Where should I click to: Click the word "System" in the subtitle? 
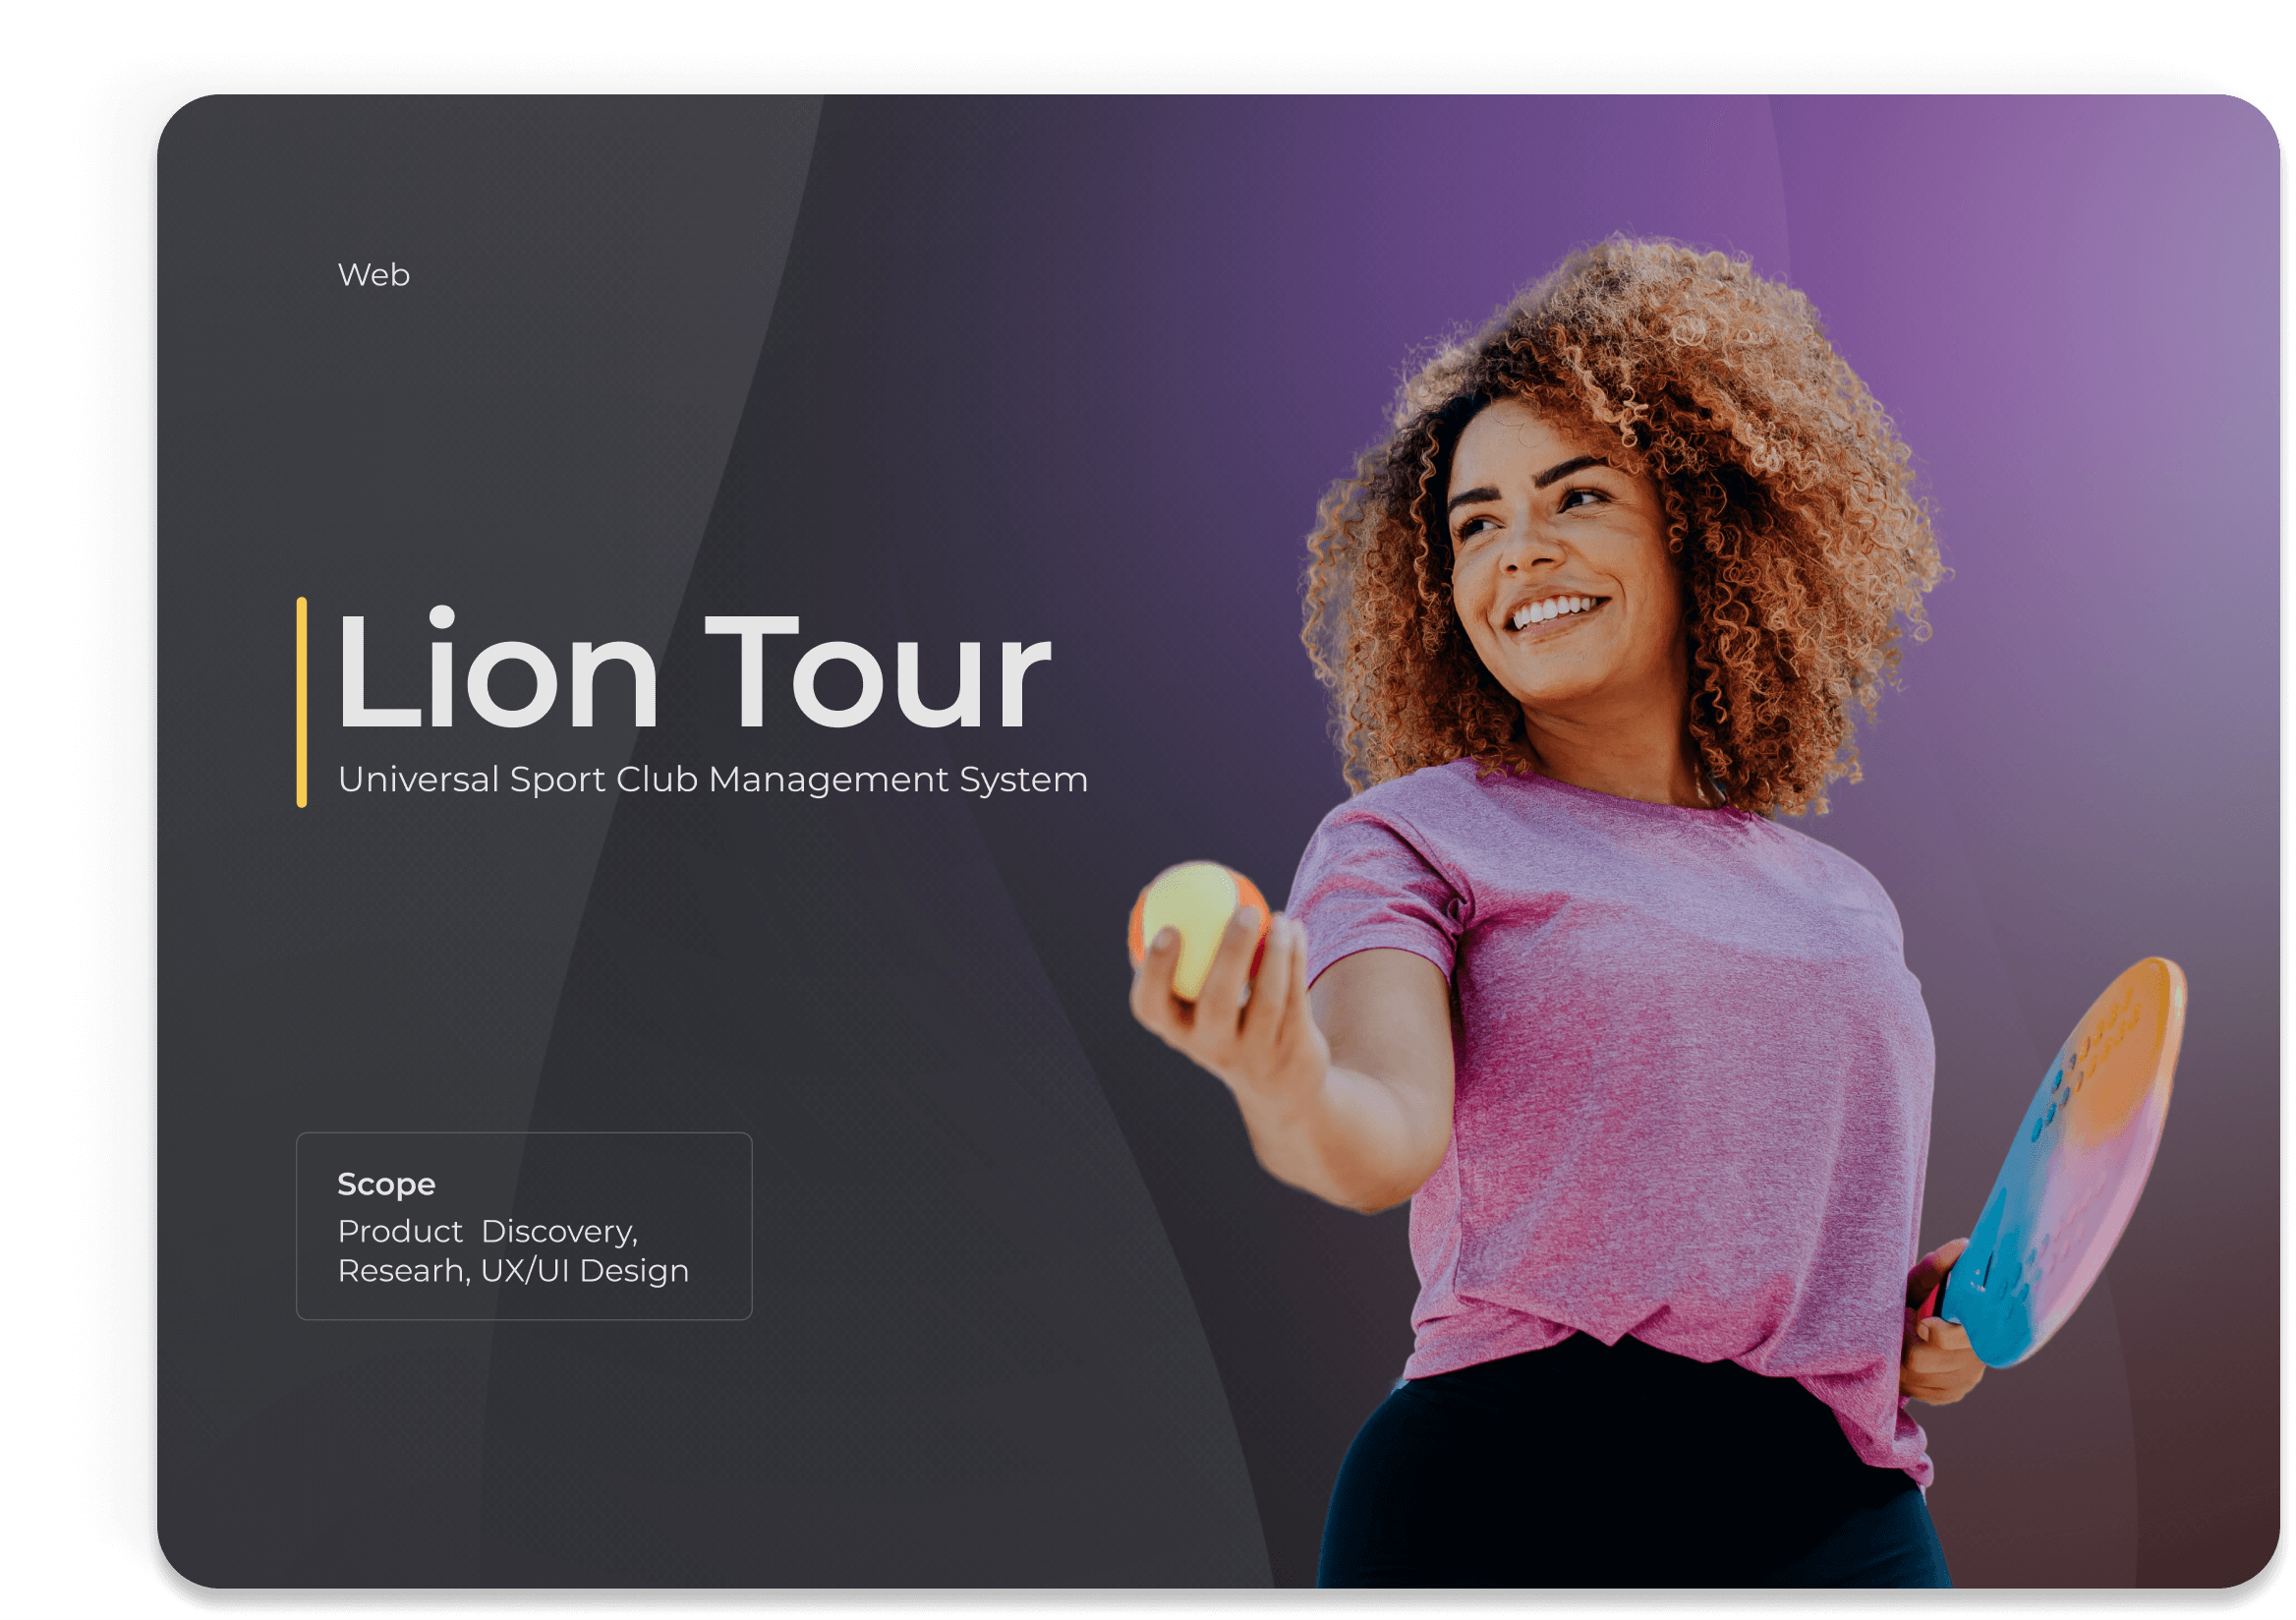click(1023, 780)
